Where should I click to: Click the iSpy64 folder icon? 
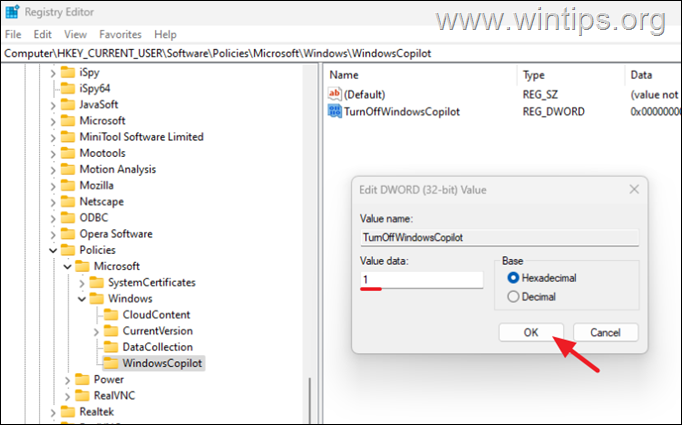67,88
